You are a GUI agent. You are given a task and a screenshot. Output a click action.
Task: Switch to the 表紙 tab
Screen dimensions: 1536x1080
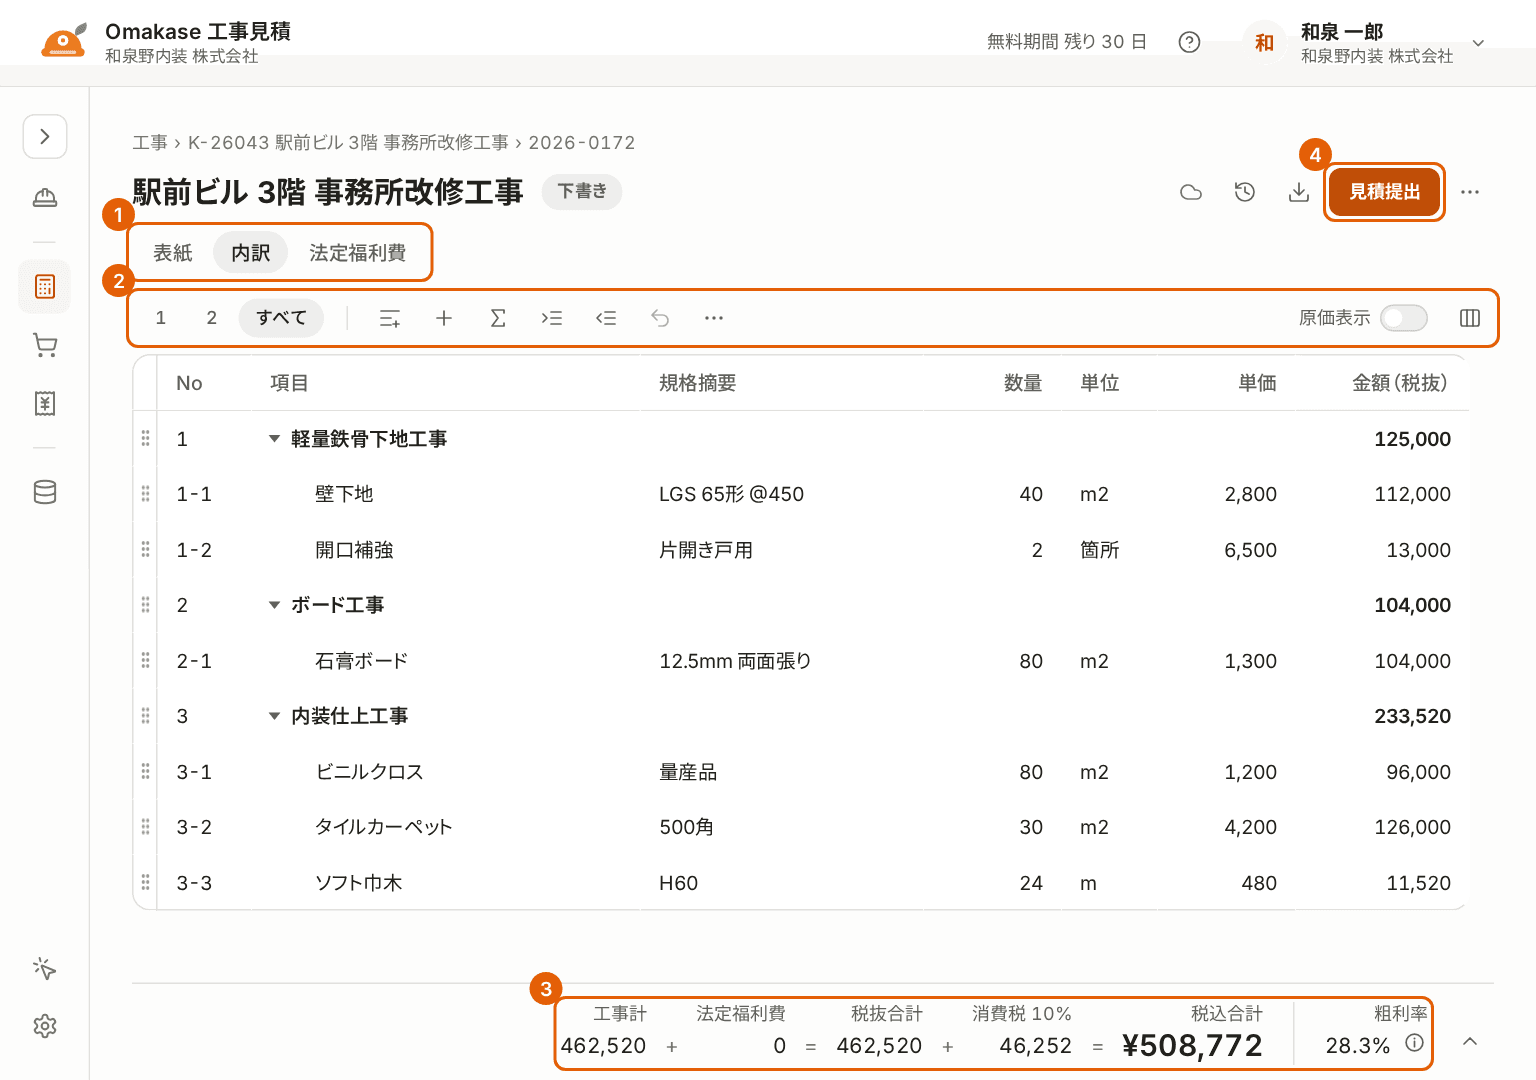(173, 253)
